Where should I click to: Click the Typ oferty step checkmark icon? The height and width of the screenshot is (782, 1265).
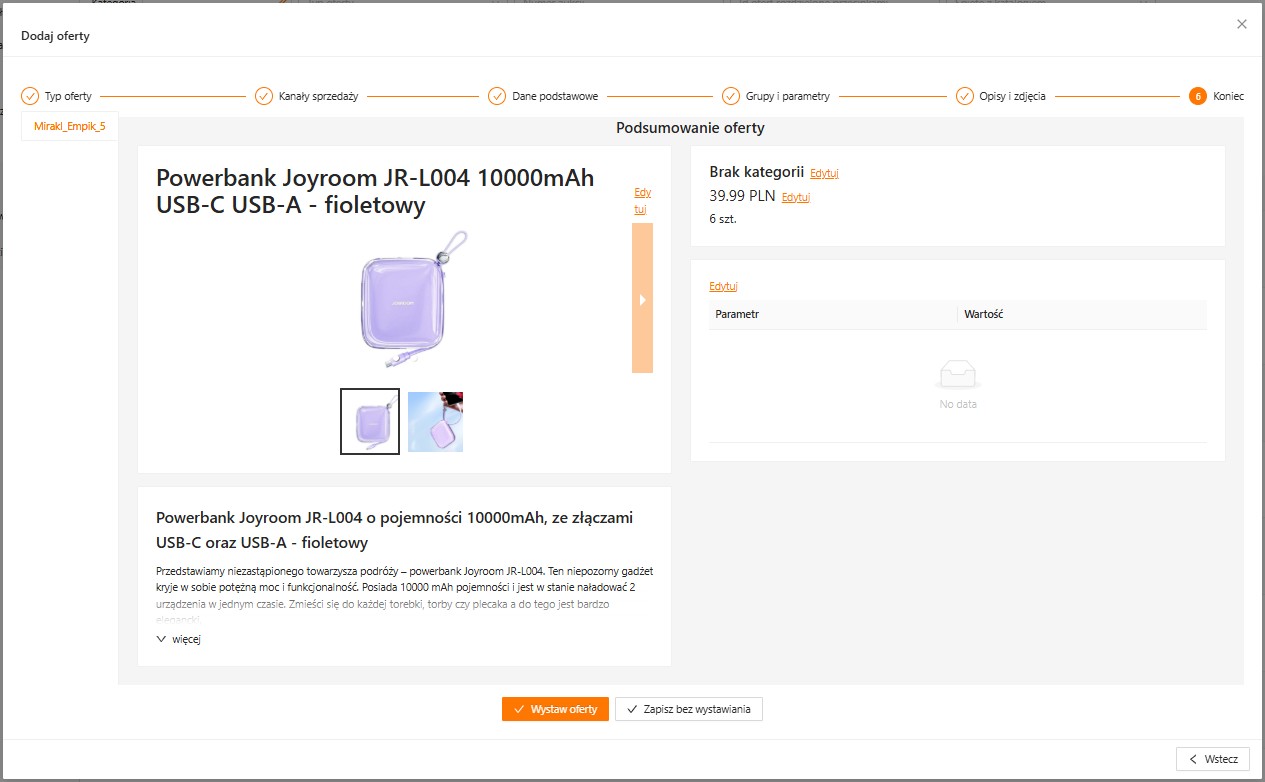click(30, 96)
